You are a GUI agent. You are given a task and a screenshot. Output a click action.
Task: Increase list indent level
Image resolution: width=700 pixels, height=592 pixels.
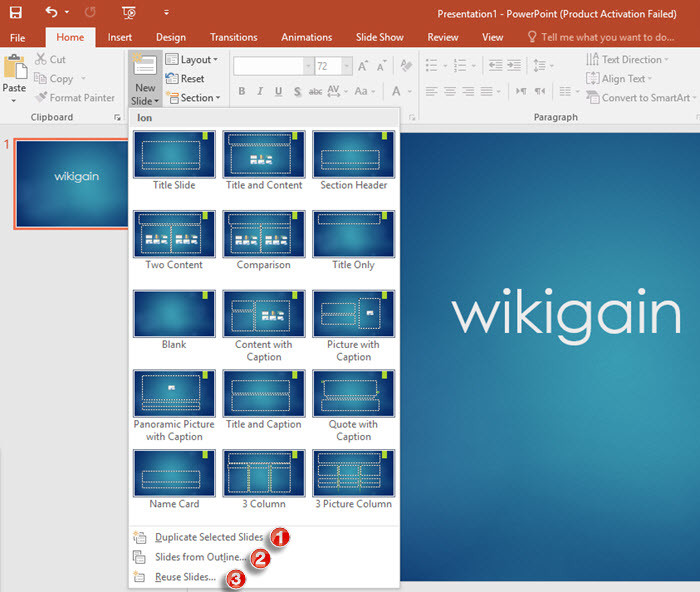[514, 65]
